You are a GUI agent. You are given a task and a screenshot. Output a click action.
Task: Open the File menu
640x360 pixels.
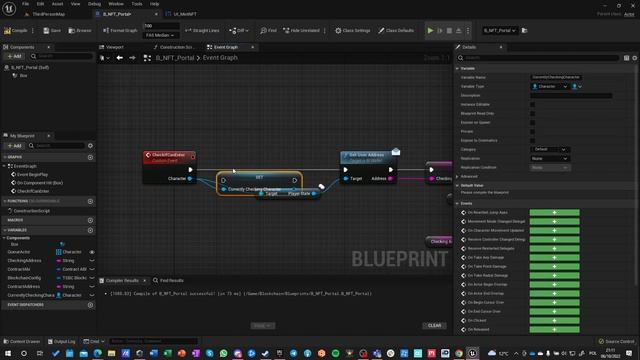tap(25, 4)
